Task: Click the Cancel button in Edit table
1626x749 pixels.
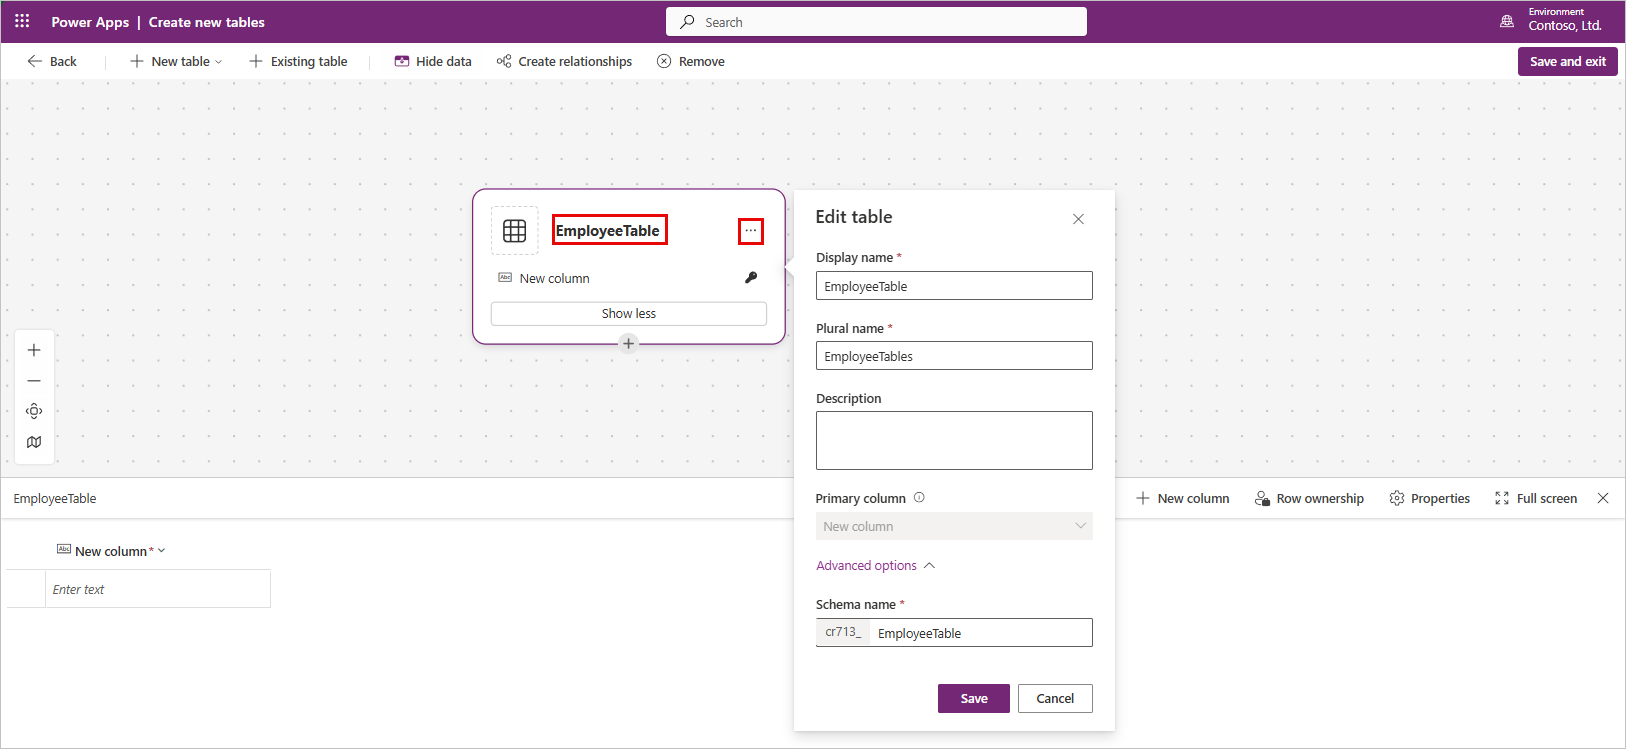Action: click(1055, 698)
